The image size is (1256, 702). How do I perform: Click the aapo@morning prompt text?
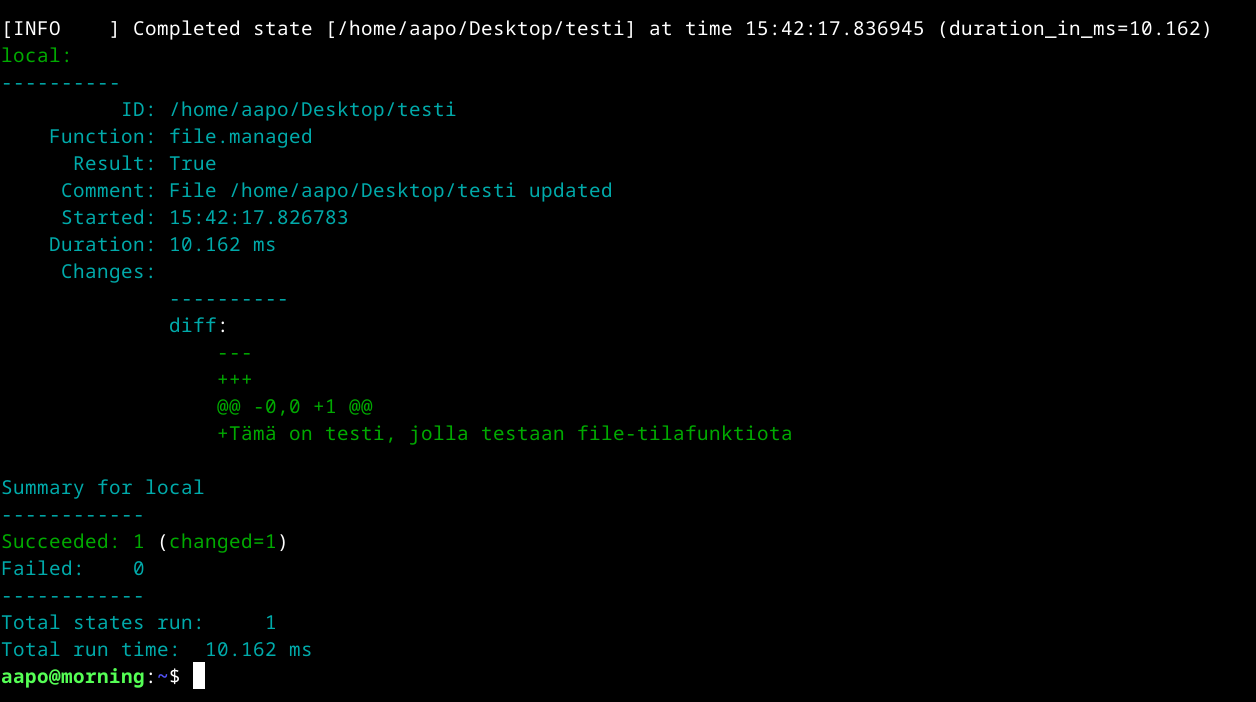[73, 677]
